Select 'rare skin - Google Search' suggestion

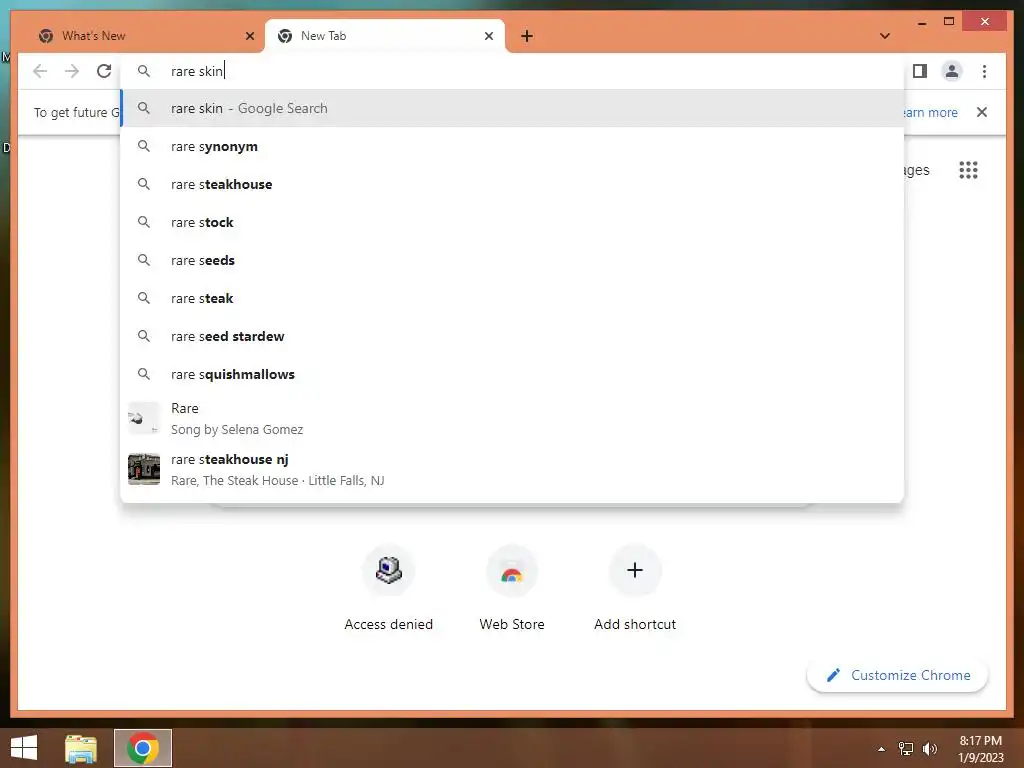click(513, 108)
